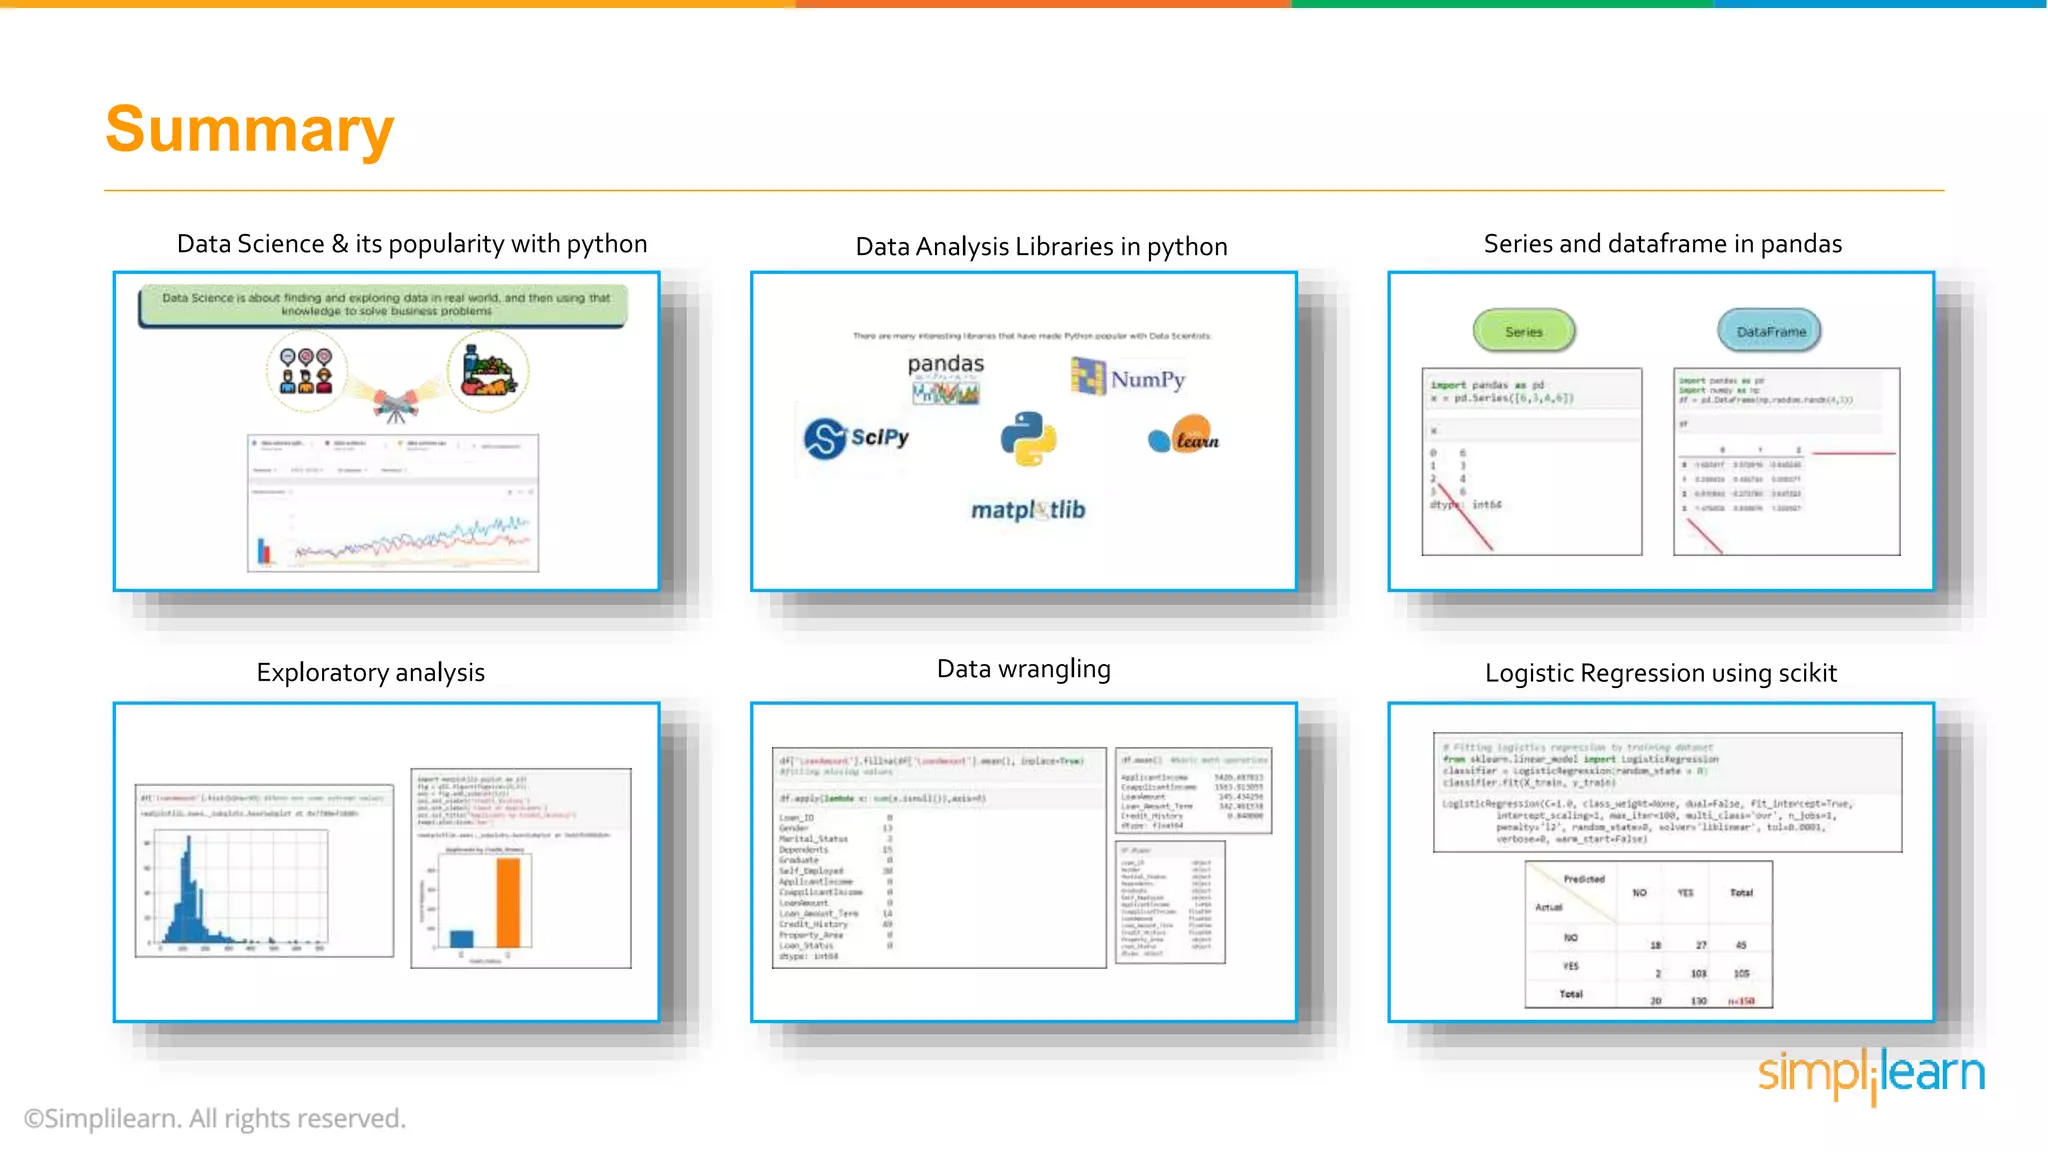Open the Data Science popularity thumbnail
This screenshot has width=2048, height=1152.
click(386, 431)
